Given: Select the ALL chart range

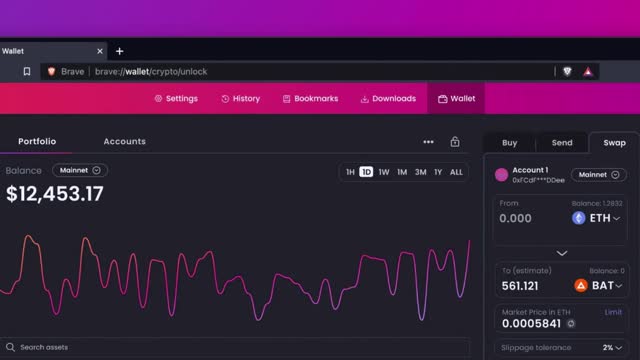Looking at the screenshot, I should click(x=456, y=172).
